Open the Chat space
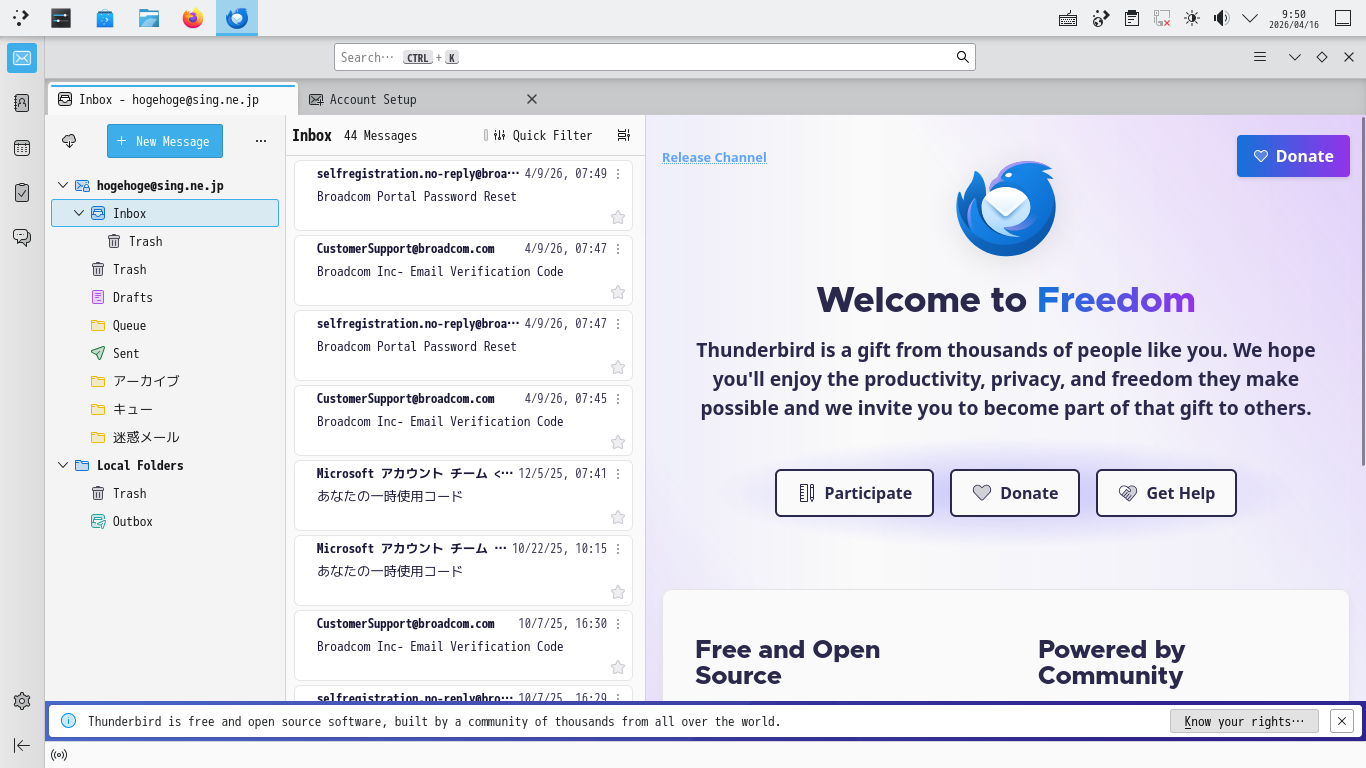This screenshot has width=1366, height=768. (22, 237)
